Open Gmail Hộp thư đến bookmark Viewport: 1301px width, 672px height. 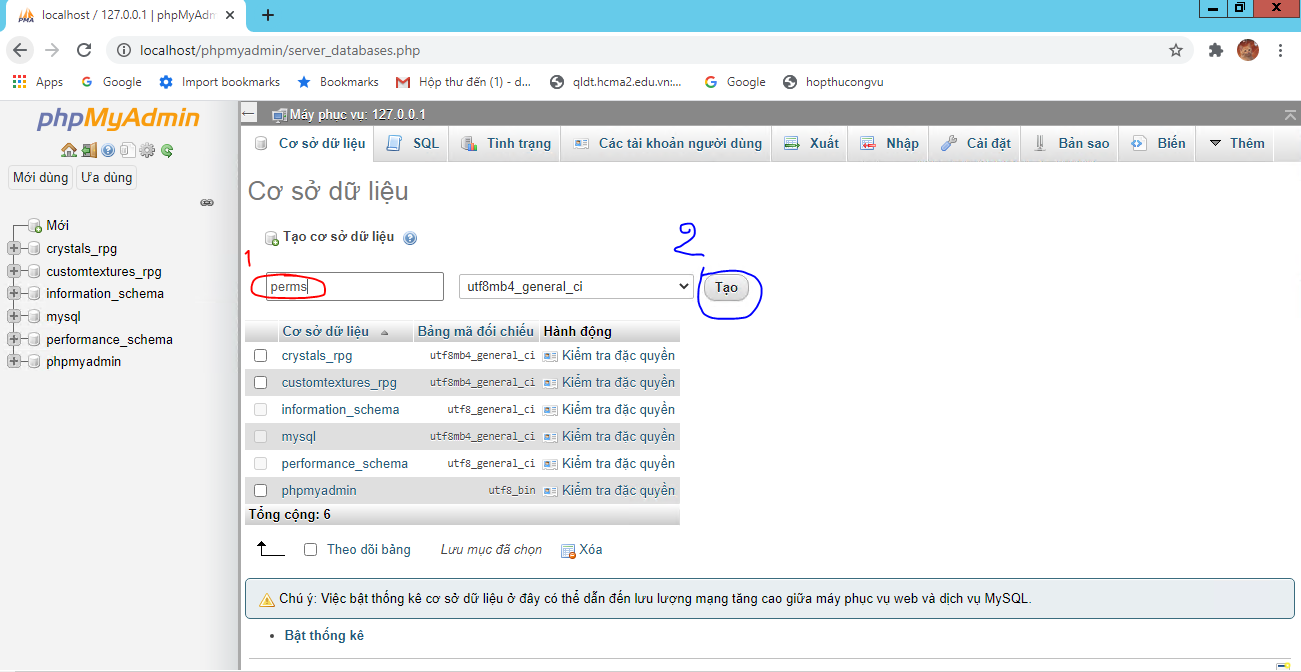coord(464,82)
